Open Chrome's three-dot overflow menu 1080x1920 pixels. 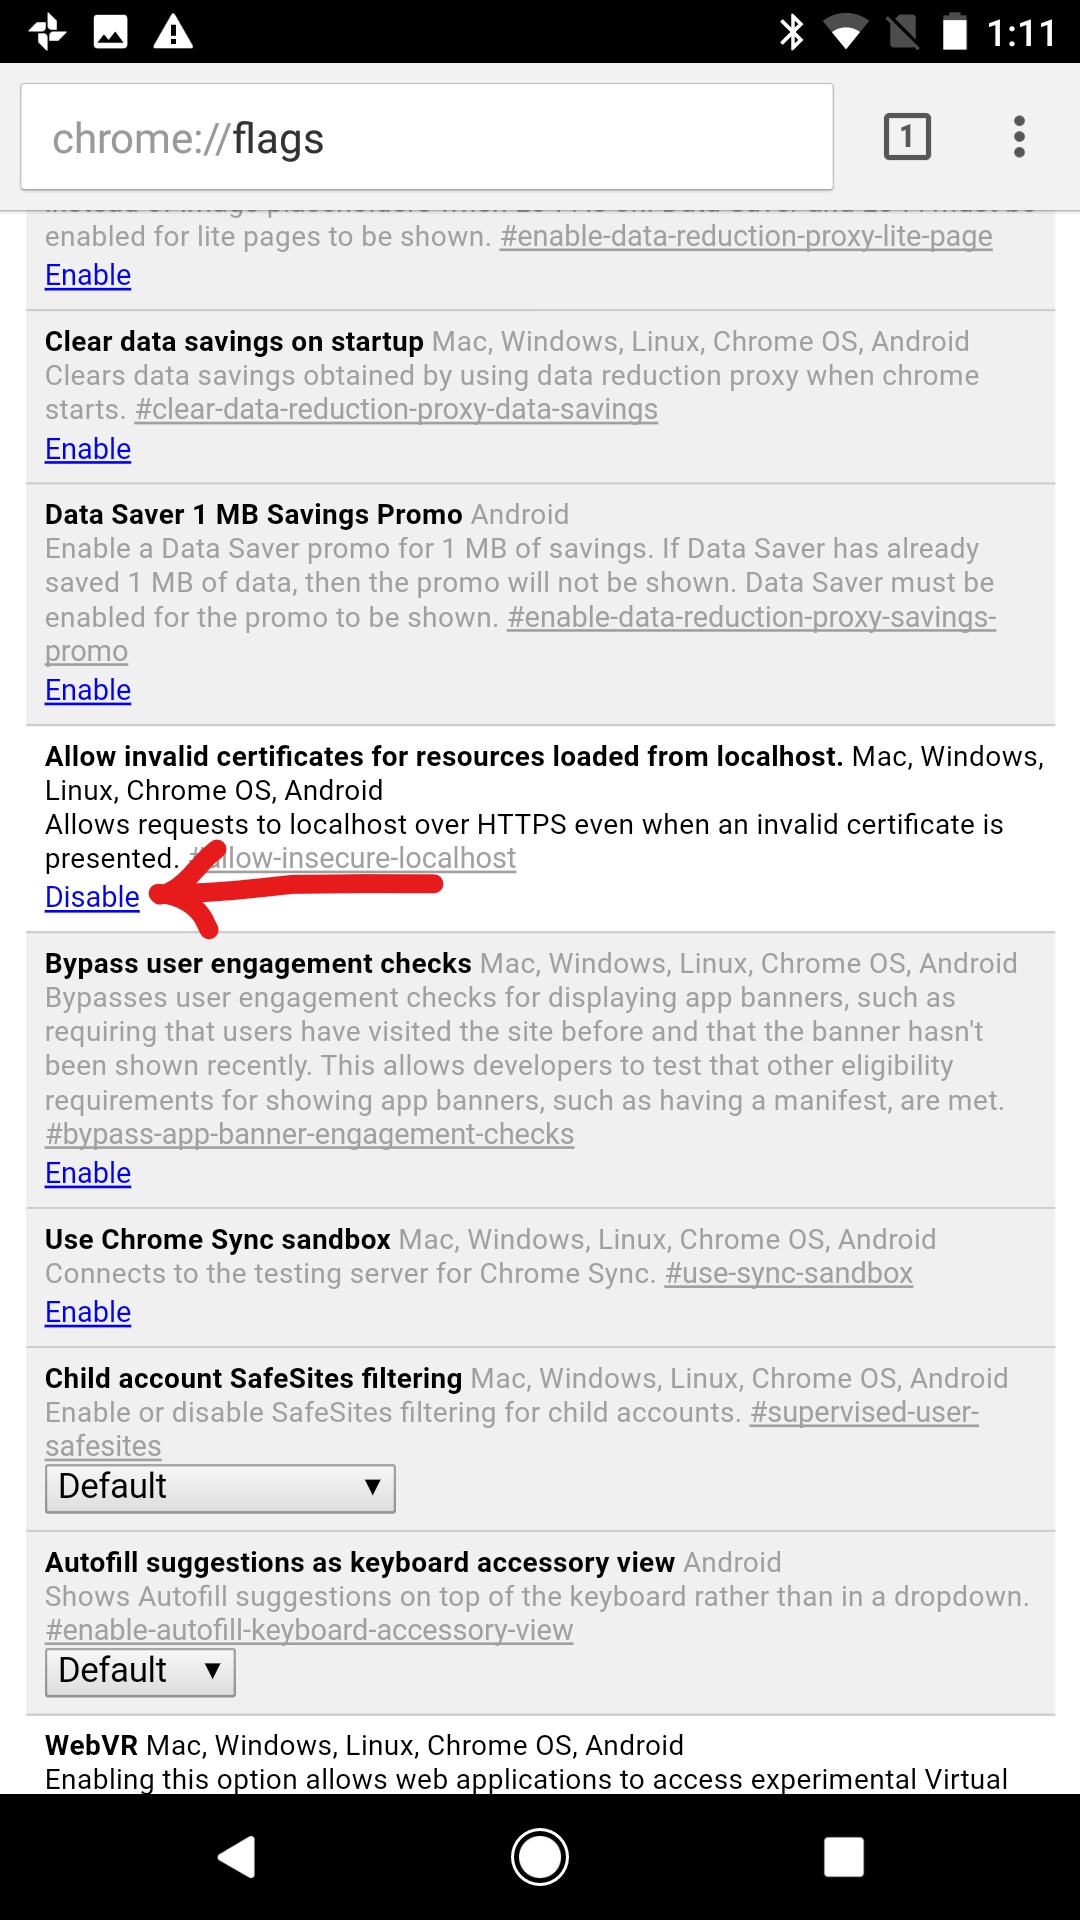[x=1019, y=136]
